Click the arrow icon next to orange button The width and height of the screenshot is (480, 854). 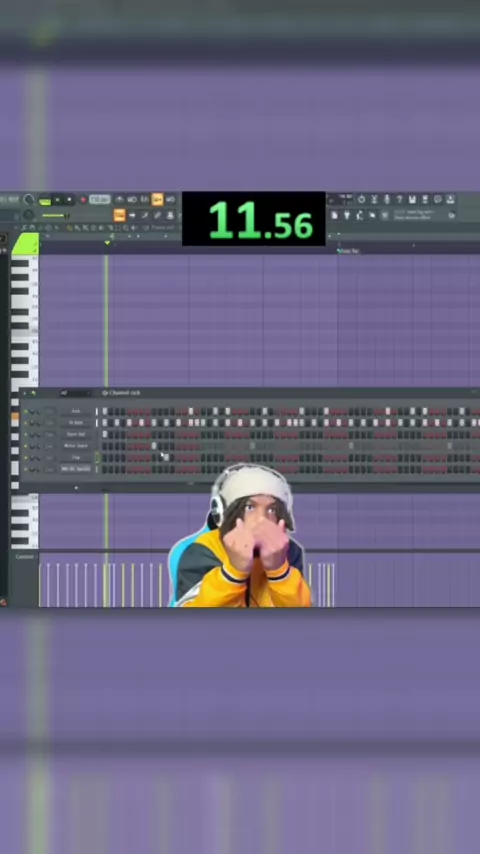[132, 216]
